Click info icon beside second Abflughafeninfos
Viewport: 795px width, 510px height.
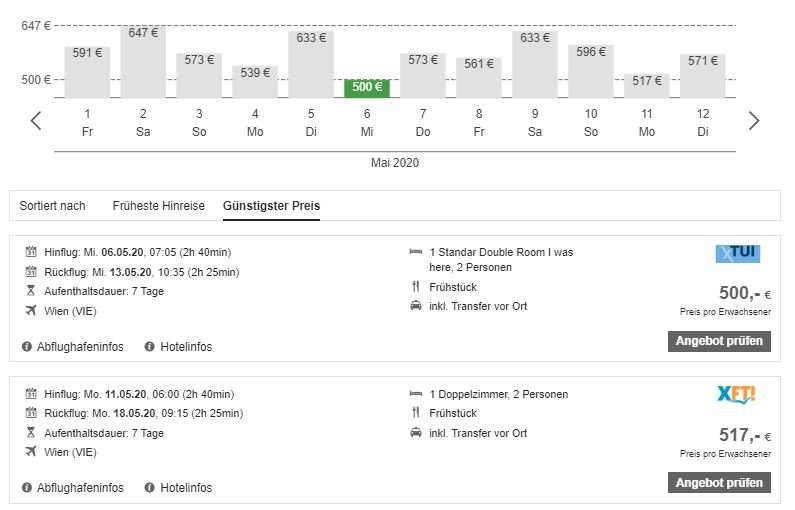click(x=27, y=488)
